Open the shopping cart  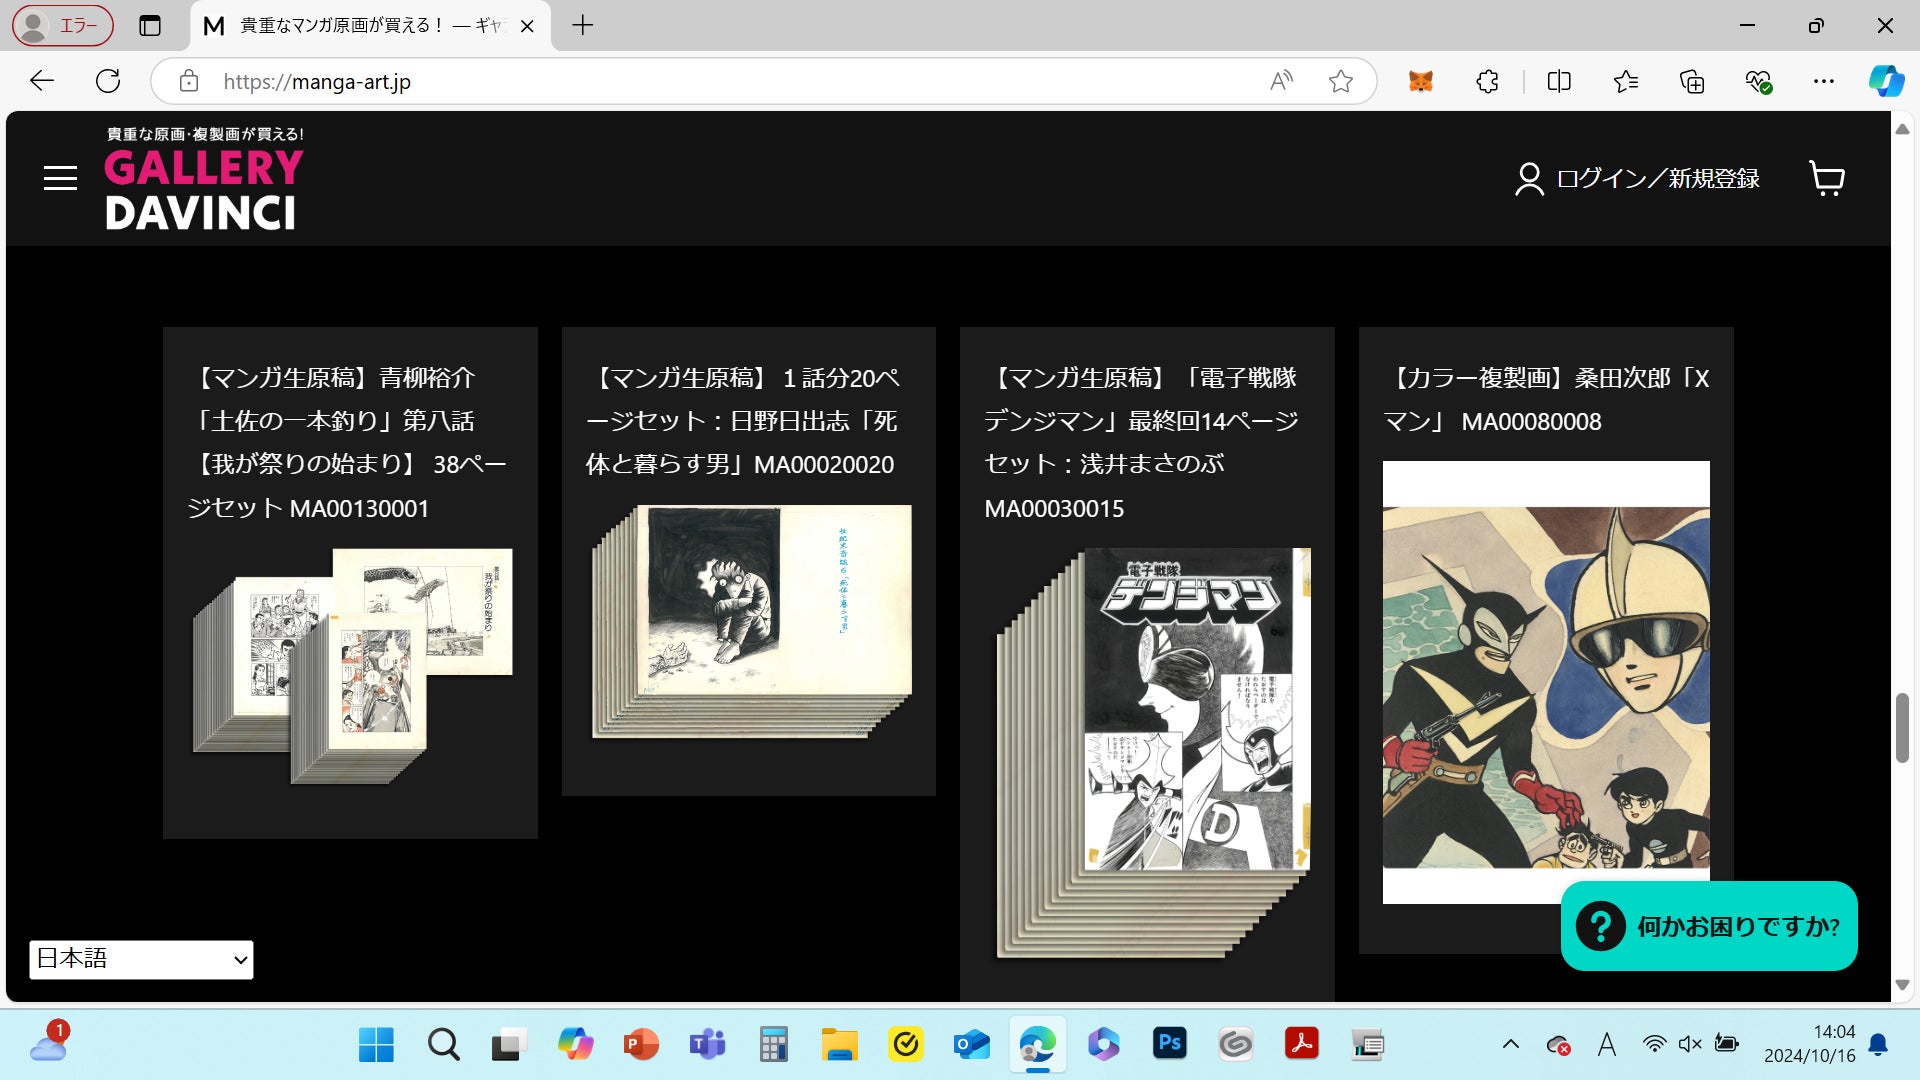point(1827,178)
